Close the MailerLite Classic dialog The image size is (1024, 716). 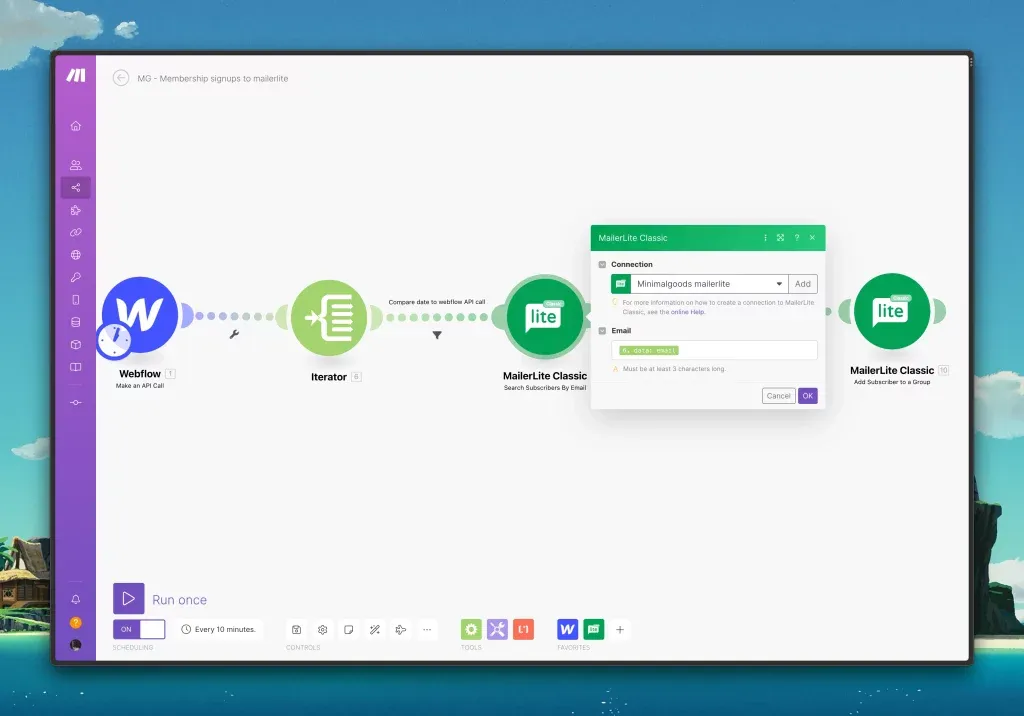(812, 238)
